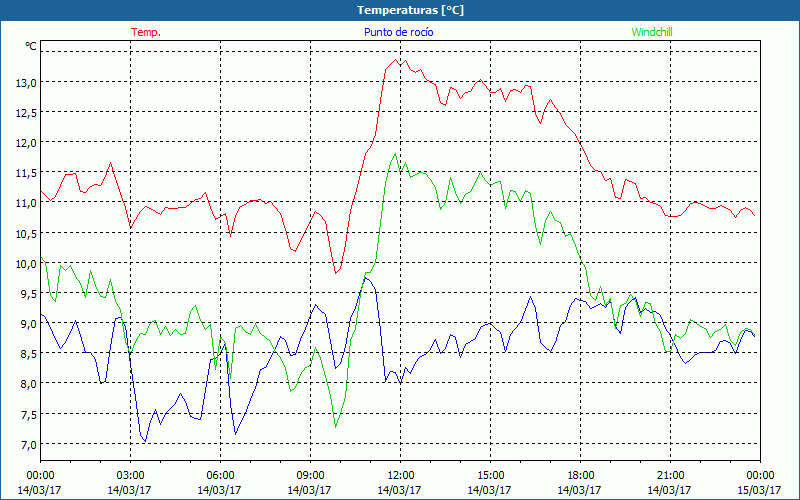Image resolution: width=800 pixels, height=500 pixels.
Task: Click the 7,0 y-axis value
Action: pyautogui.click(x=29, y=445)
